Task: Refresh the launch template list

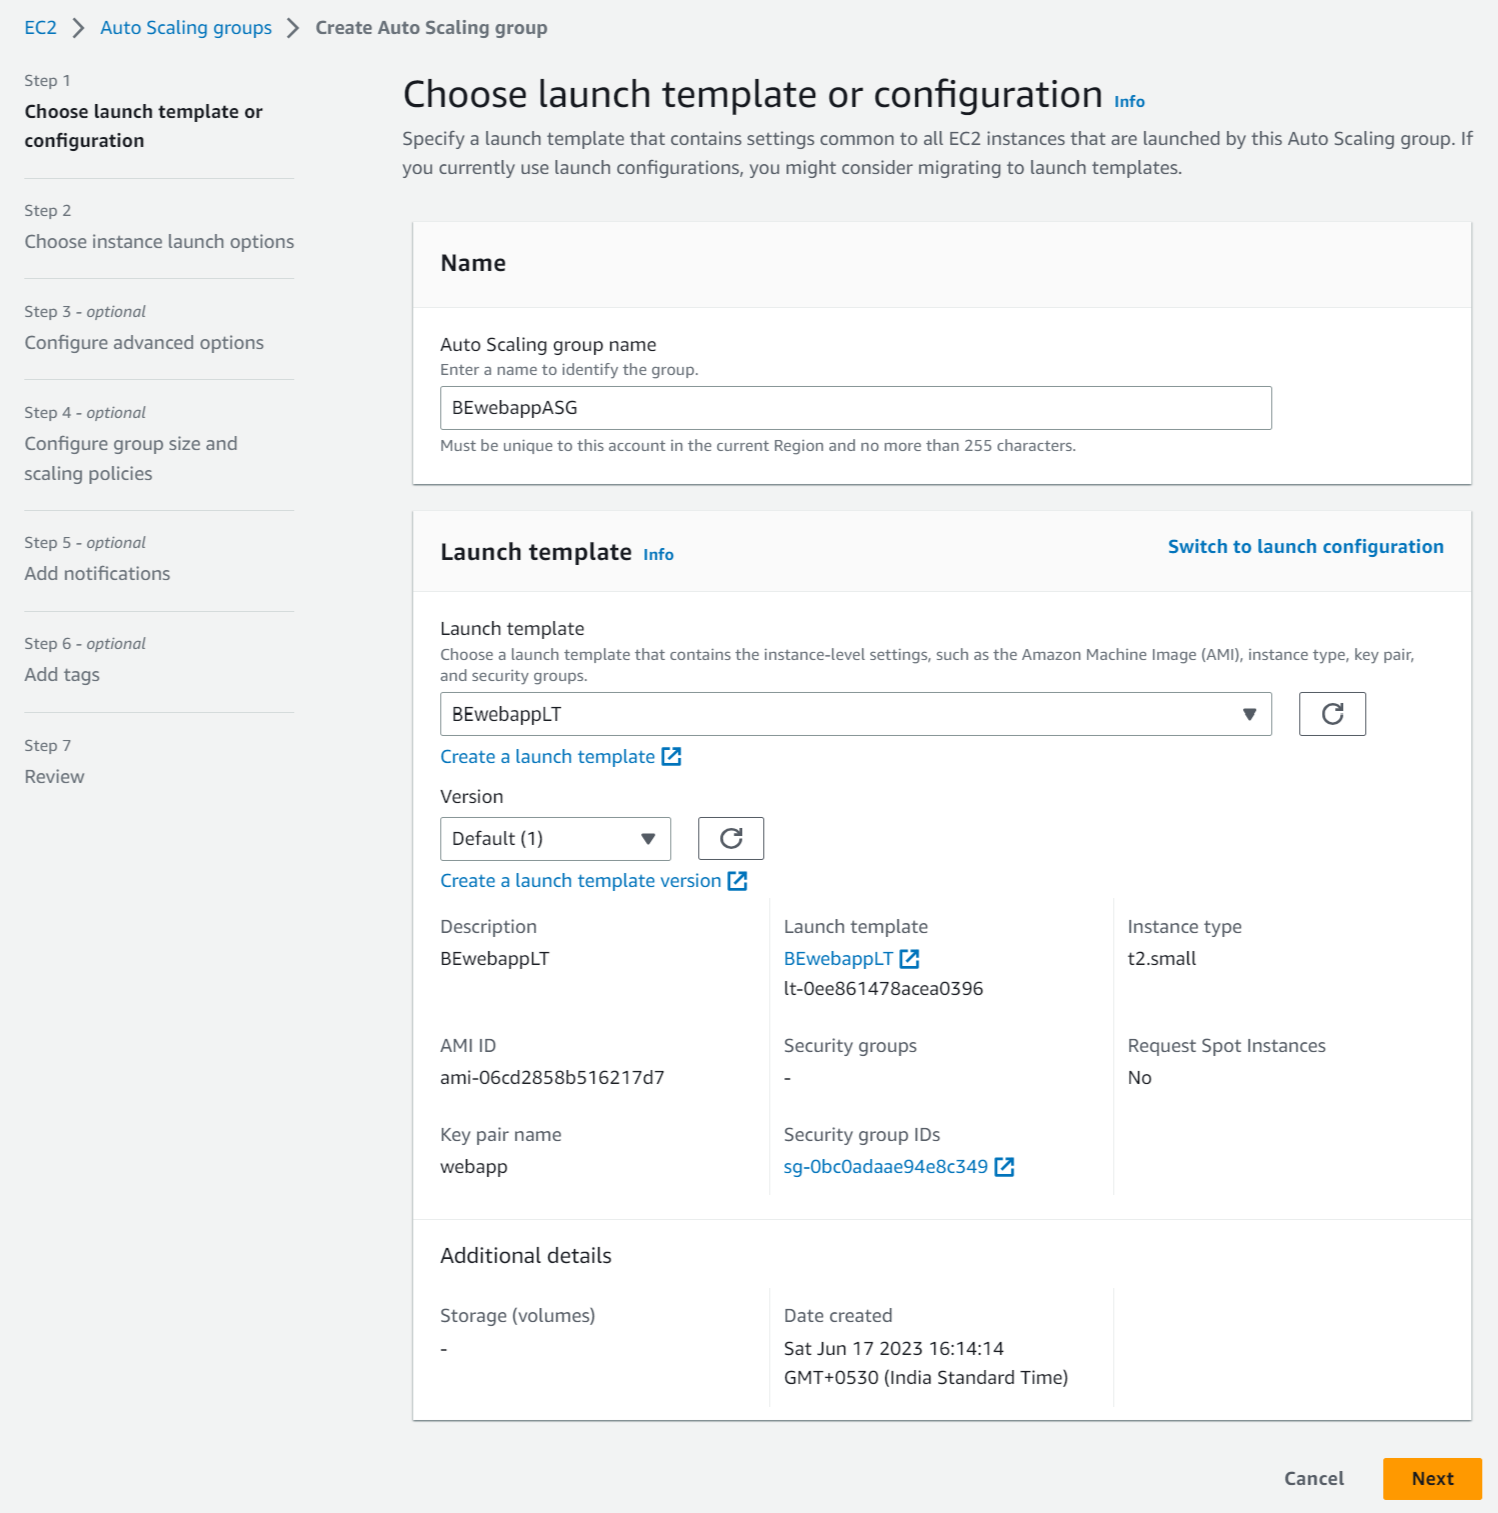Action: point(1331,714)
